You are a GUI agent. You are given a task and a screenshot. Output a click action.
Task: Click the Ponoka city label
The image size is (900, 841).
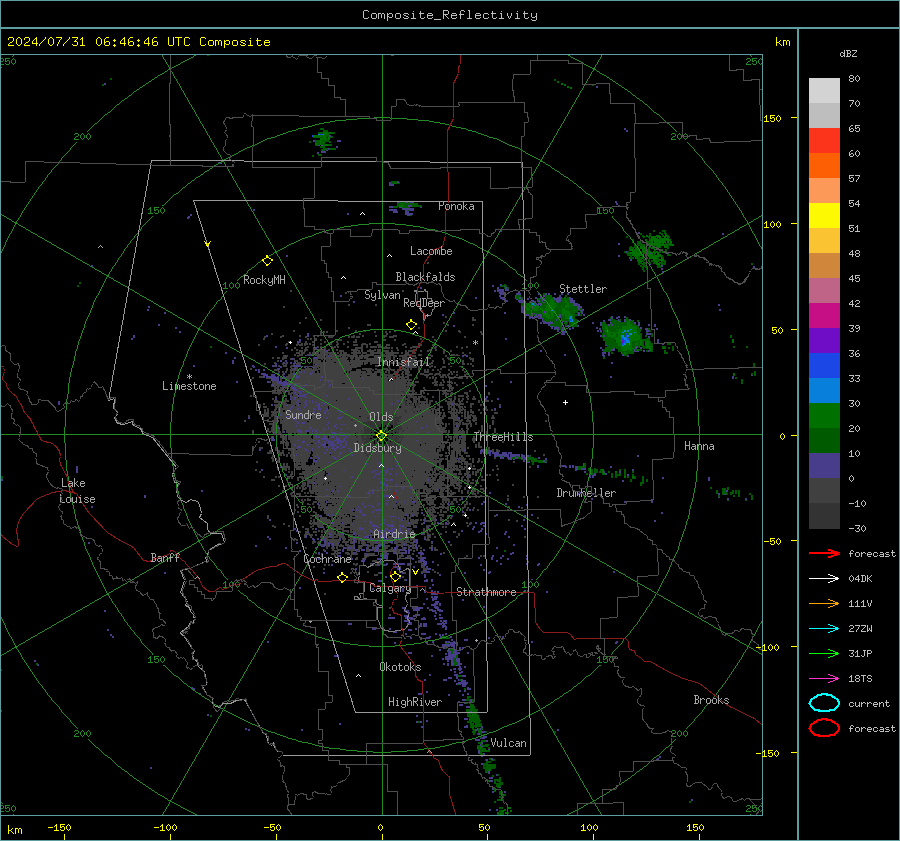456,206
